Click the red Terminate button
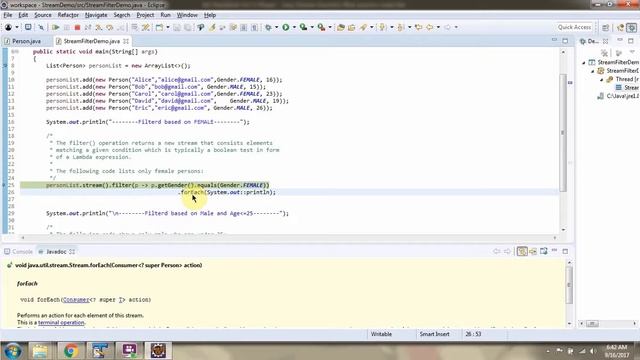This screenshot has height=360, width=640. [77, 27]
